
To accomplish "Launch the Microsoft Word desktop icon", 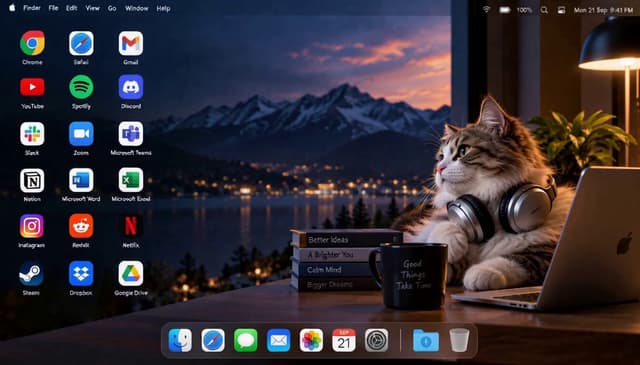I will (81, 180).
